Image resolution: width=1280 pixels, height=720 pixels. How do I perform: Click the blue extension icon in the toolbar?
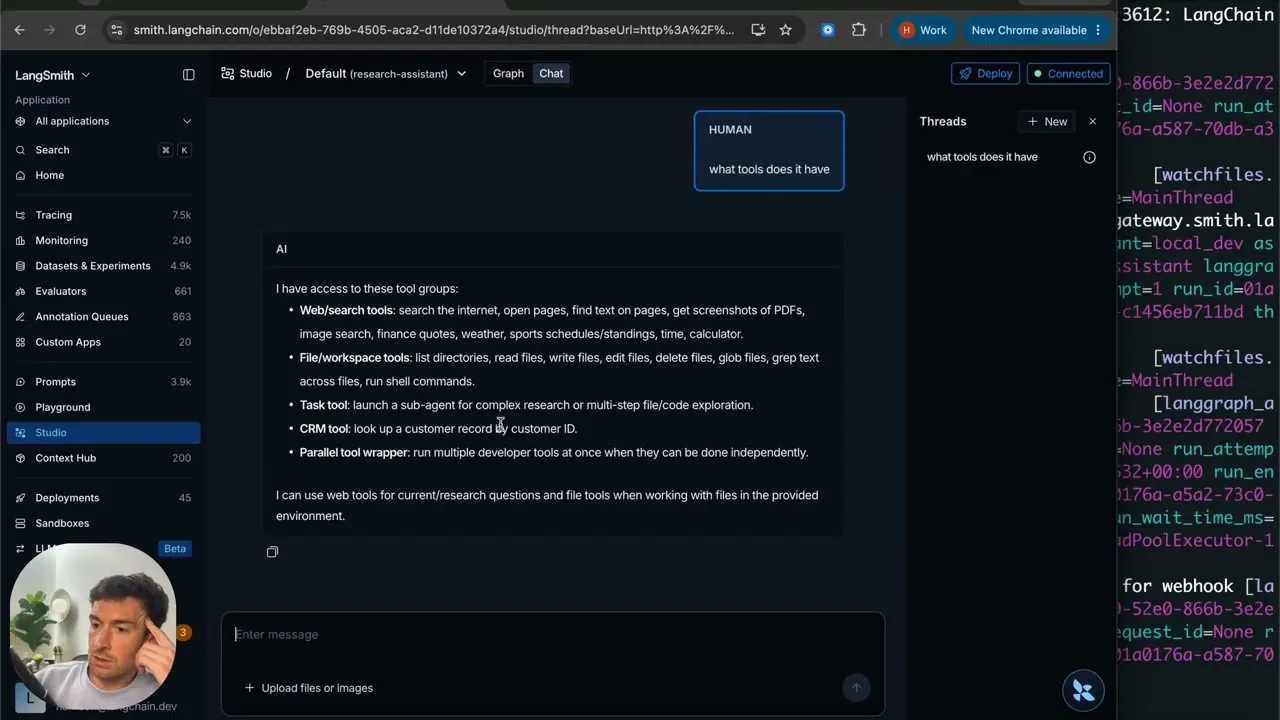coord(828,30)
